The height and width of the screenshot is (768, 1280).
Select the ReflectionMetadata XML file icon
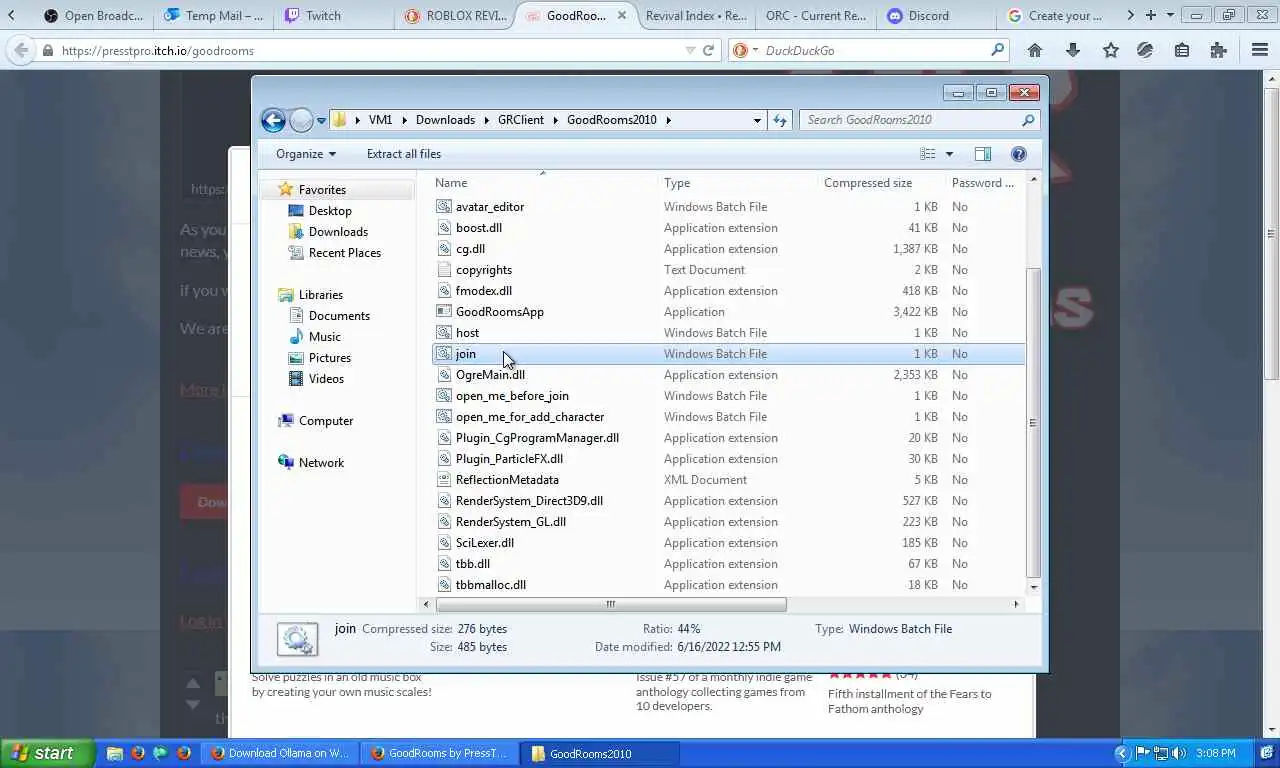coord(444,480)
